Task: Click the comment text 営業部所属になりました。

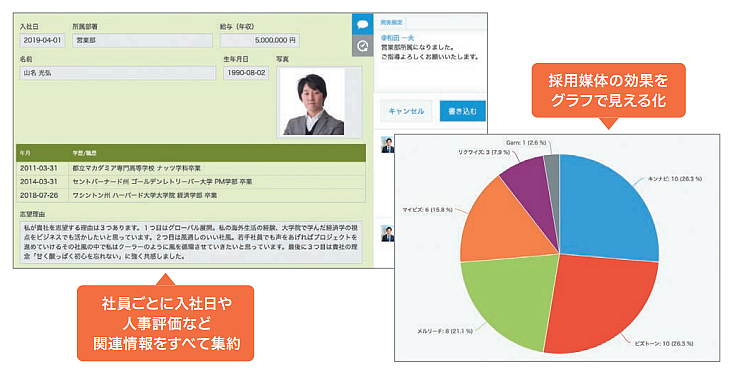Action: click(x=417, y=48)
